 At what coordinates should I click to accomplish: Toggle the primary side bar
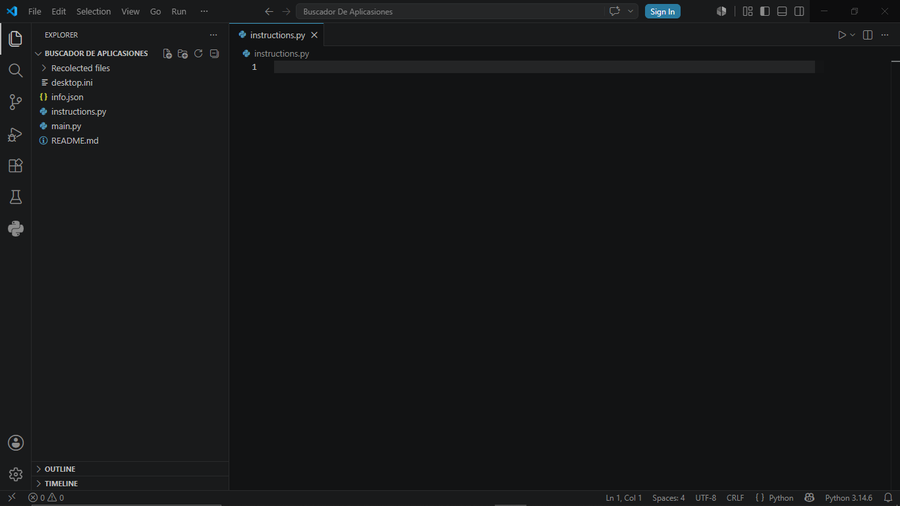click(x=765, y=11)
